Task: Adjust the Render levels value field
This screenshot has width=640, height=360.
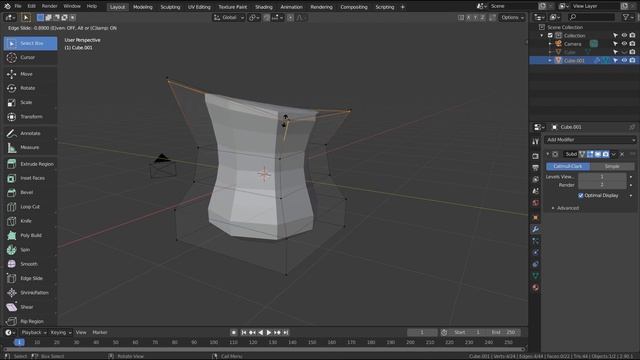Action: tap(602, 185)
